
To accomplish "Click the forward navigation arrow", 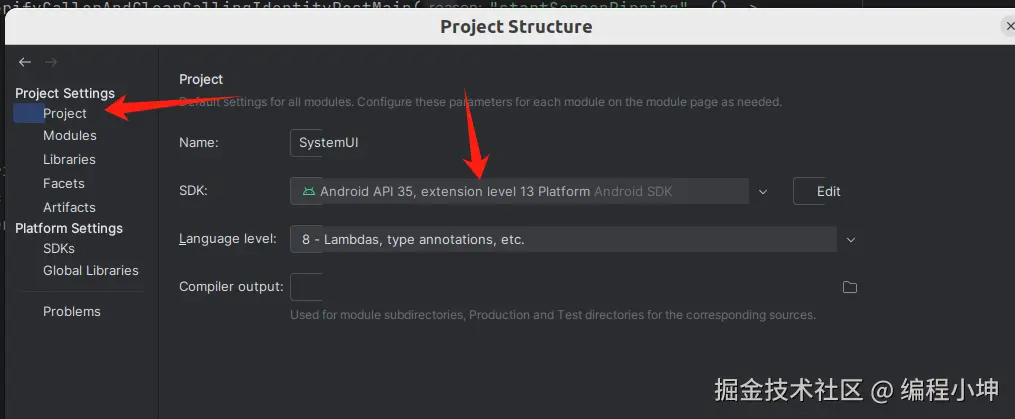I will pos(51,62).
